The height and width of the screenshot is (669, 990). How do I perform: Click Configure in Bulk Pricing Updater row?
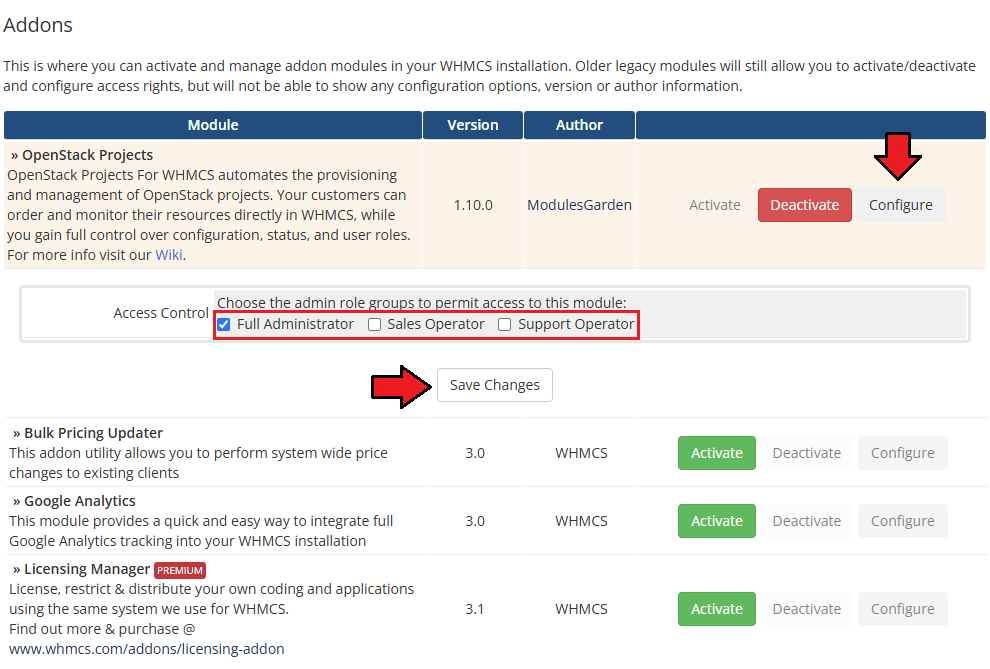pos(902,453)
